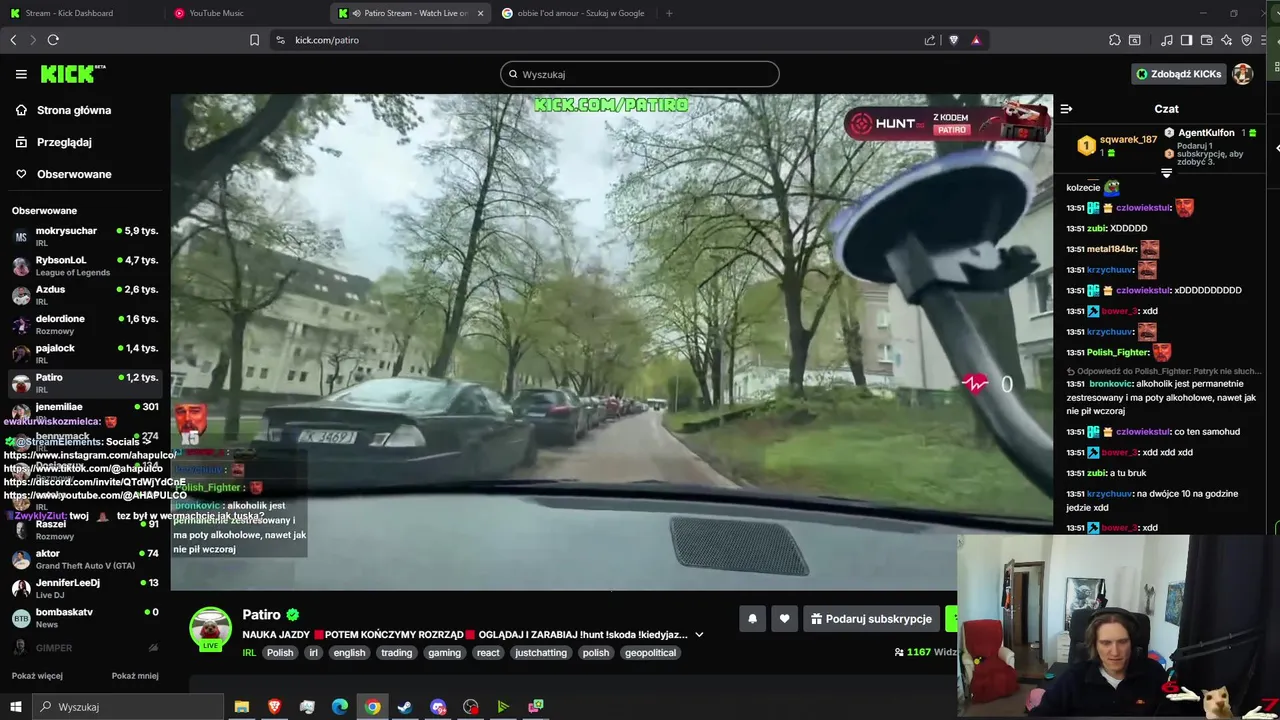Bookmark this page icon
1280x720 pixels.
tap(254, 40)
